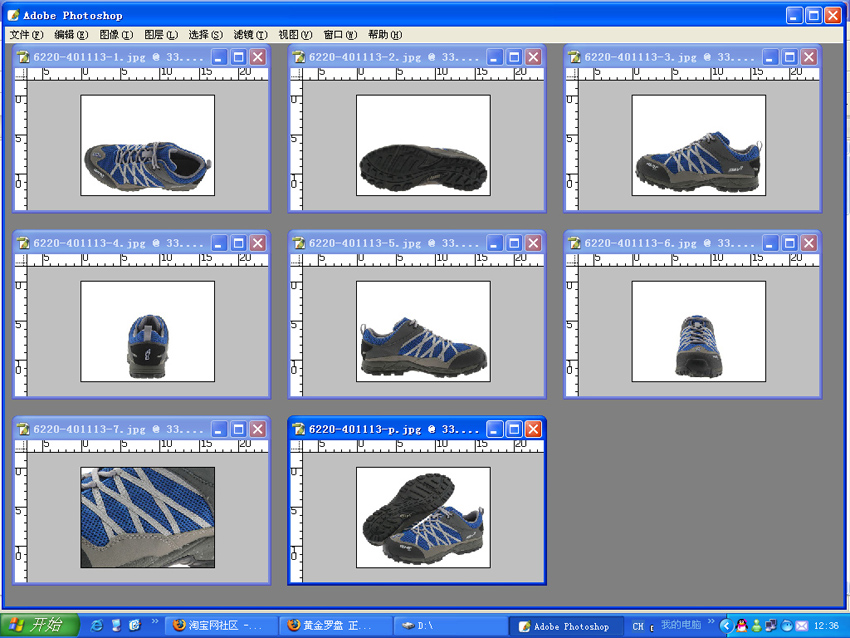This screenshot has height=638, width=850.
Task: Click document icon of 6220-401113-7.jpg window
Action: click(23, 429)
